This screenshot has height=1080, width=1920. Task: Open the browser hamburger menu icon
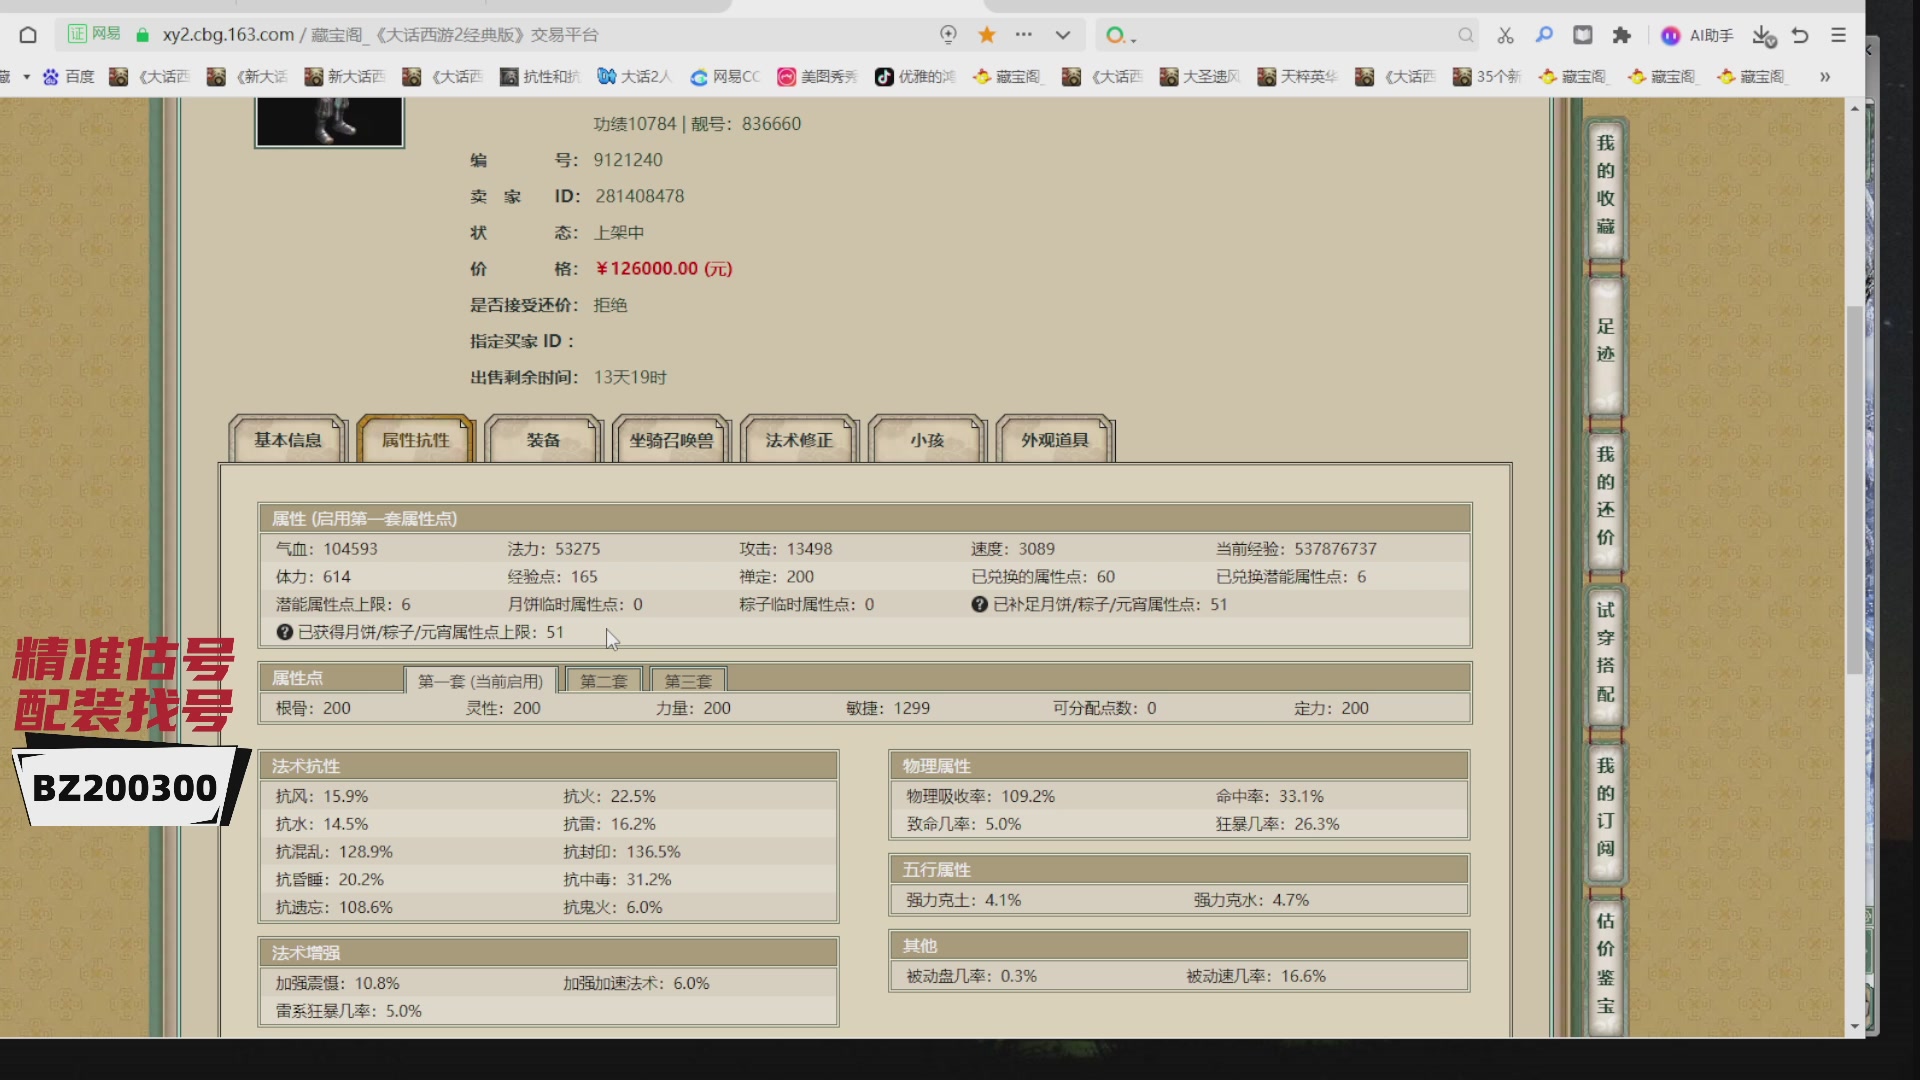(1839, 35)
